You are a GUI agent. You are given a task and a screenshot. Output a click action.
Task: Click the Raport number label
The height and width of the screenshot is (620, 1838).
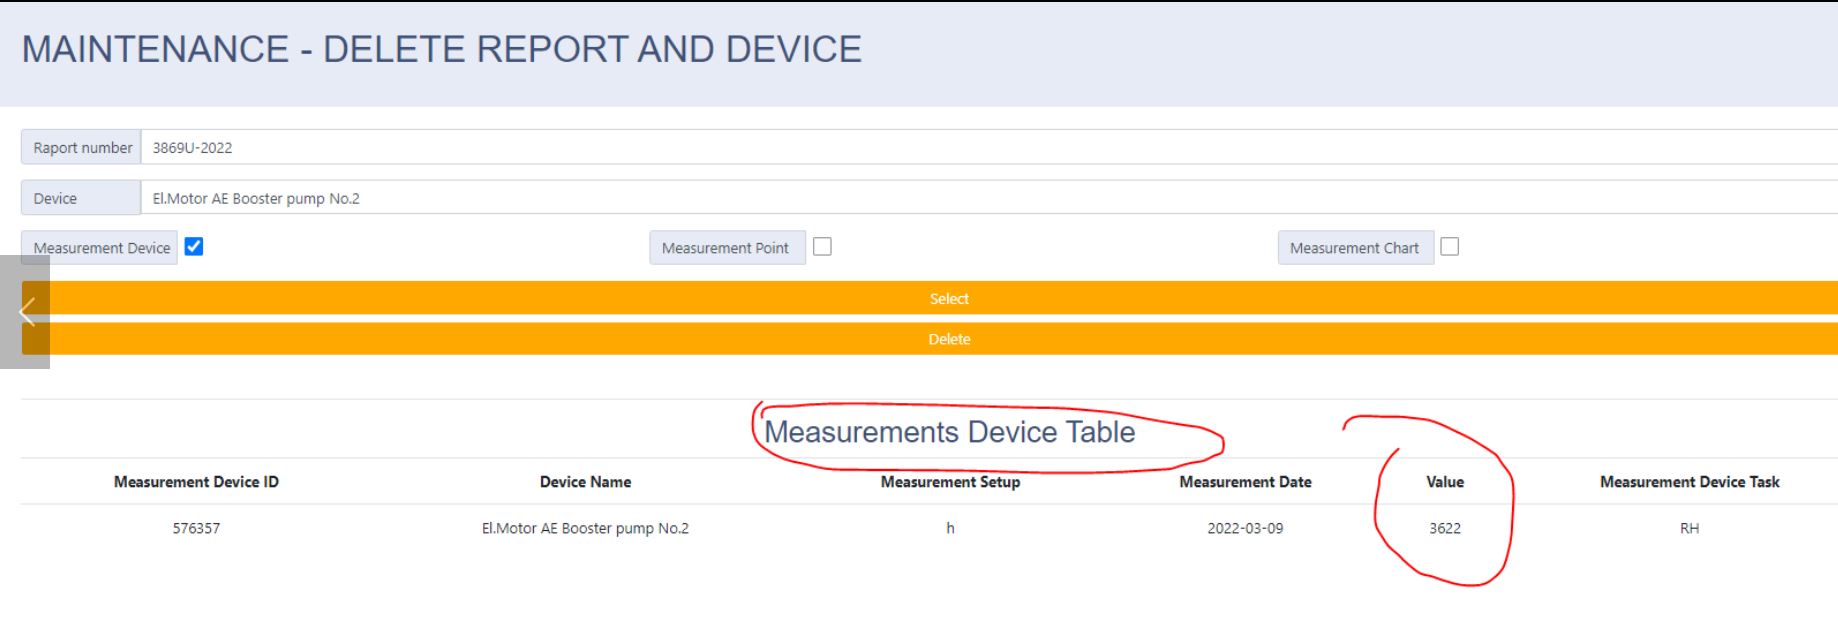[x=82, y=148]
